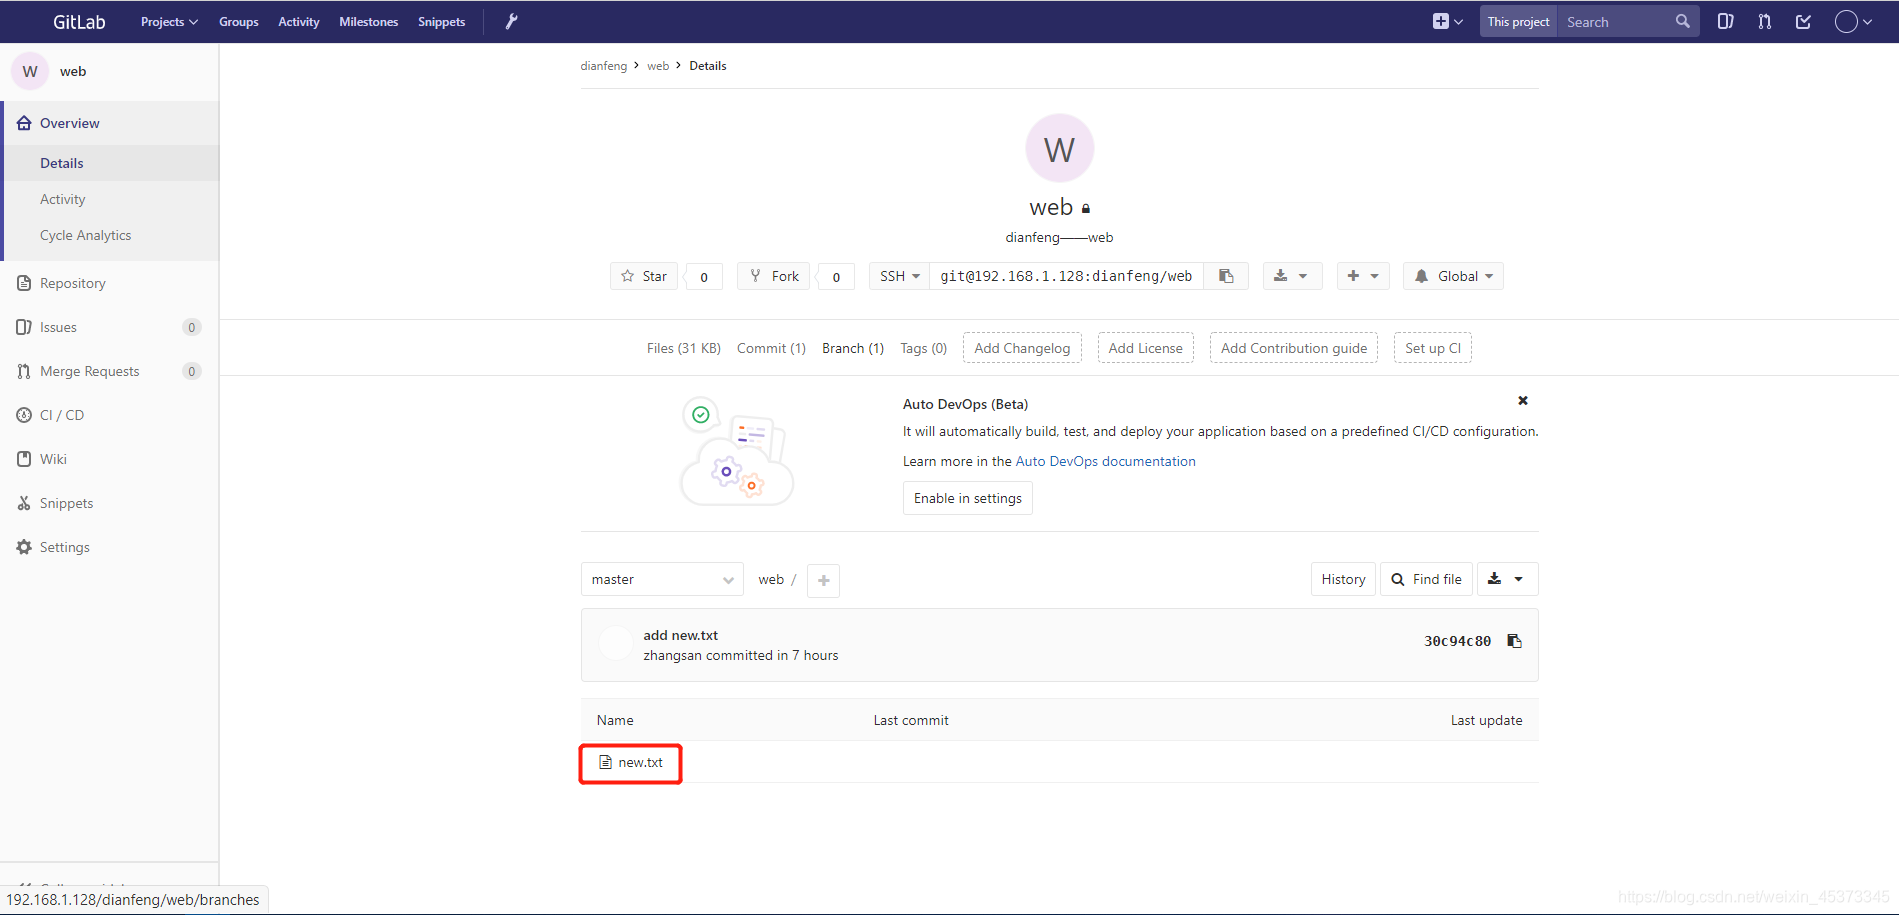Open the download dropdown near clone URL
This screenshot has width=1899, height=915.
tap(1292, 276)
